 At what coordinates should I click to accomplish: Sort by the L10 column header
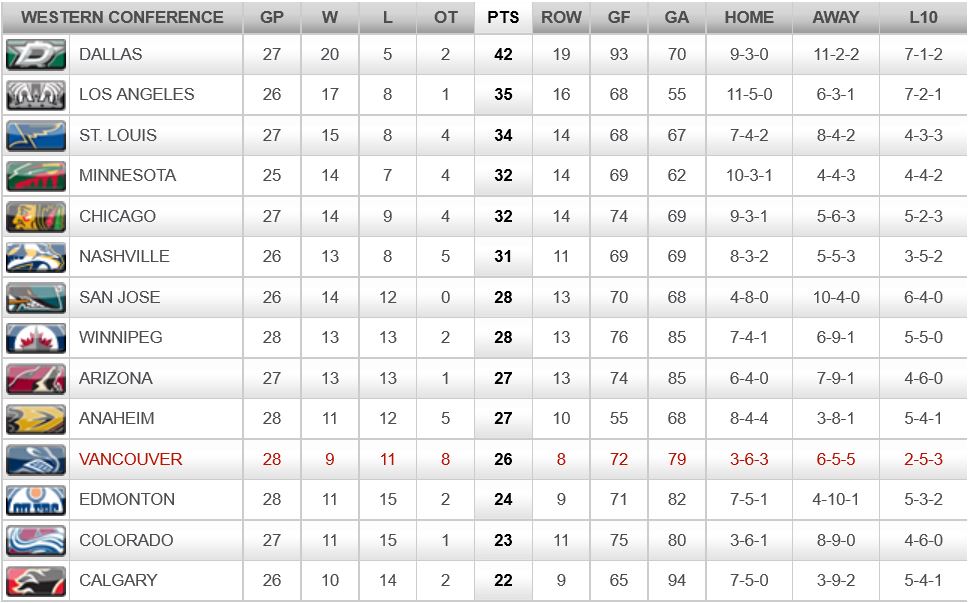(923, 17)
